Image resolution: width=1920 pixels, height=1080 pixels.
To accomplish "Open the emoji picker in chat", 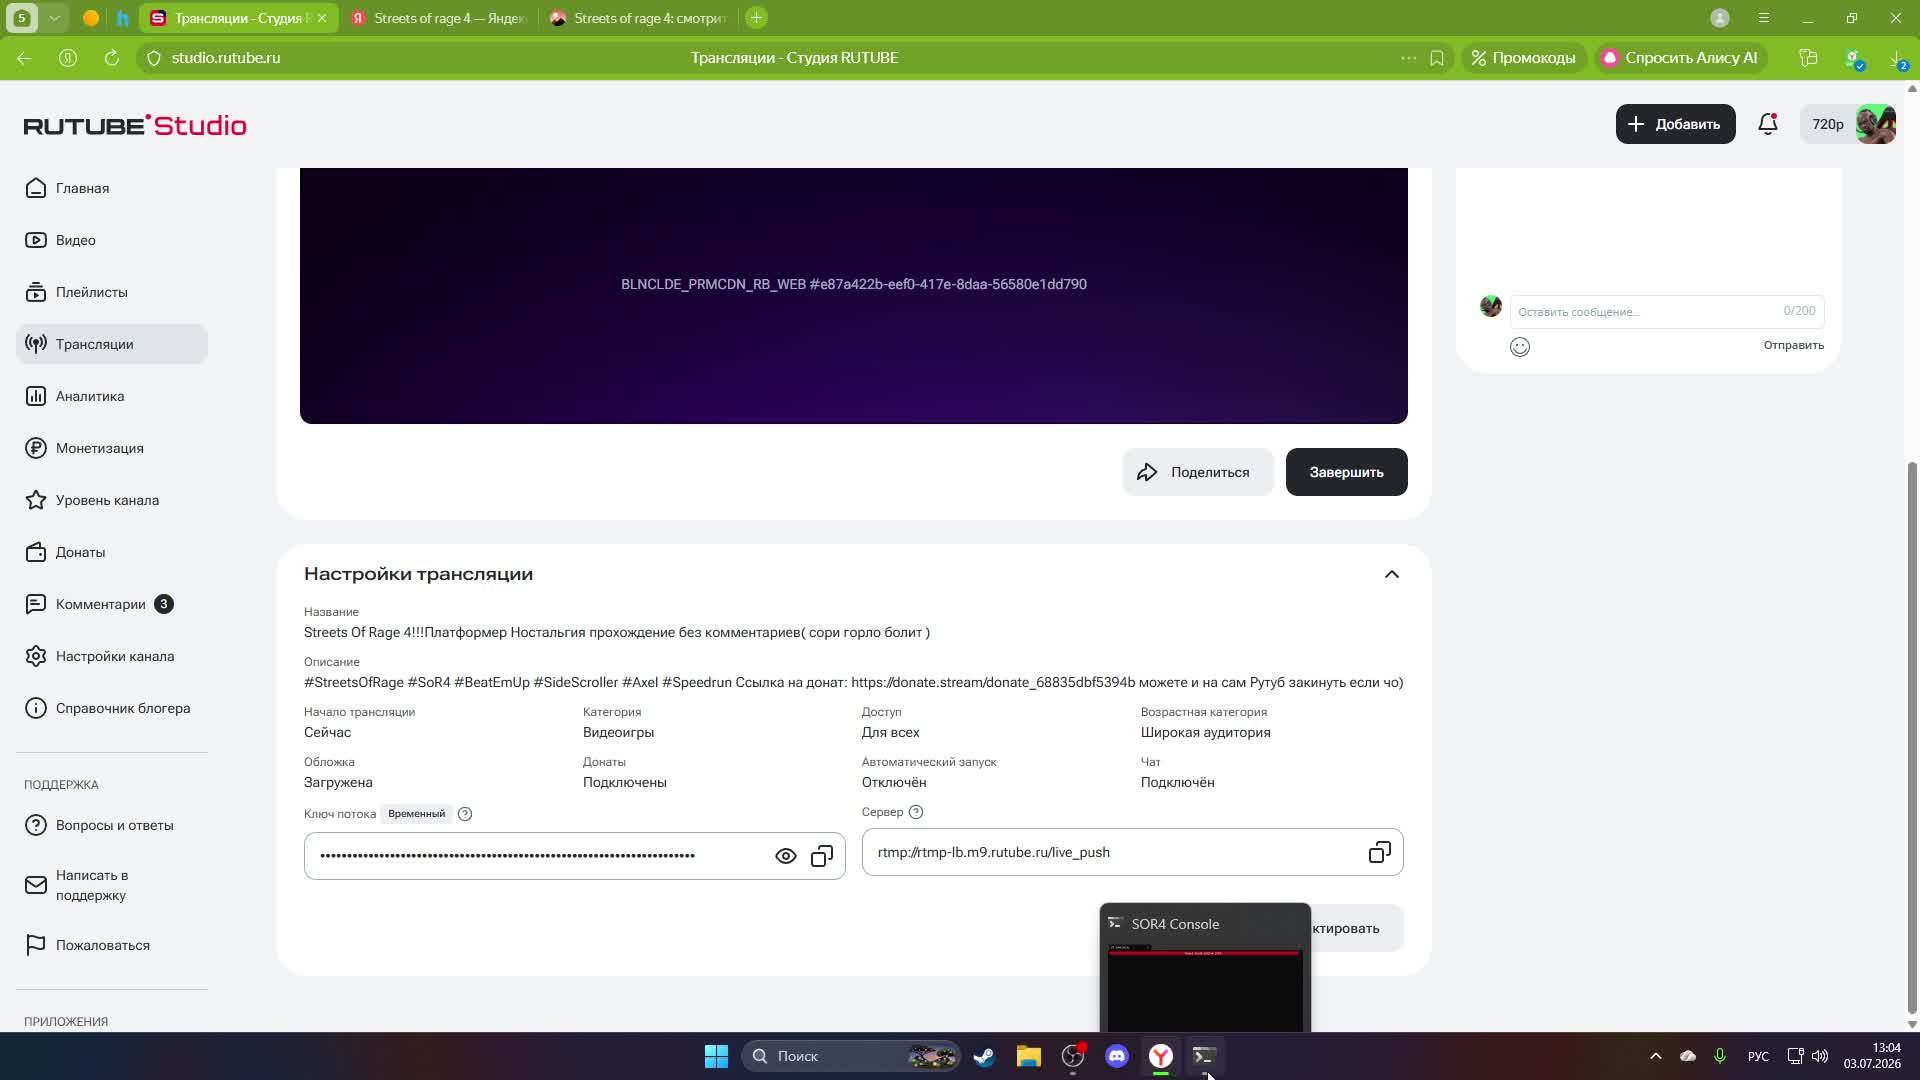I will [x=1520, y=347].
